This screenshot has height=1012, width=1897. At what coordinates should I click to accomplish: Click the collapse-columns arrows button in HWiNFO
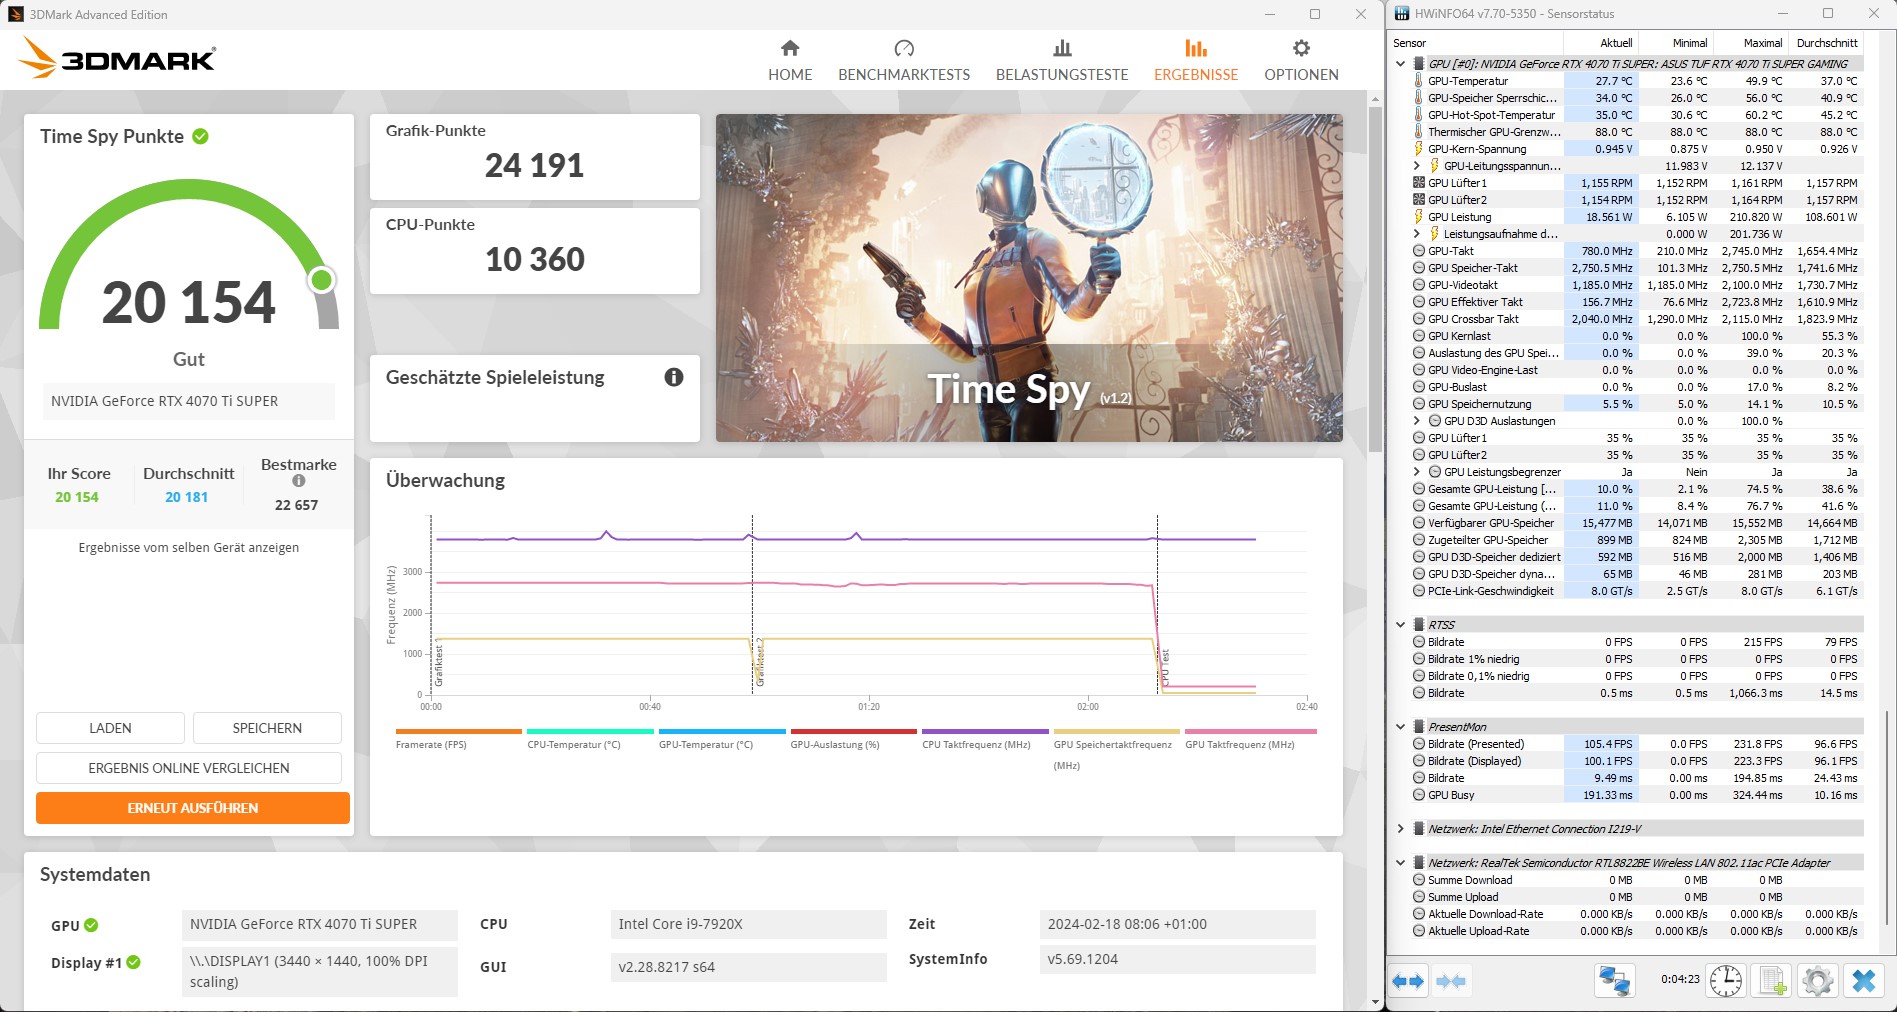(1451, 981)
